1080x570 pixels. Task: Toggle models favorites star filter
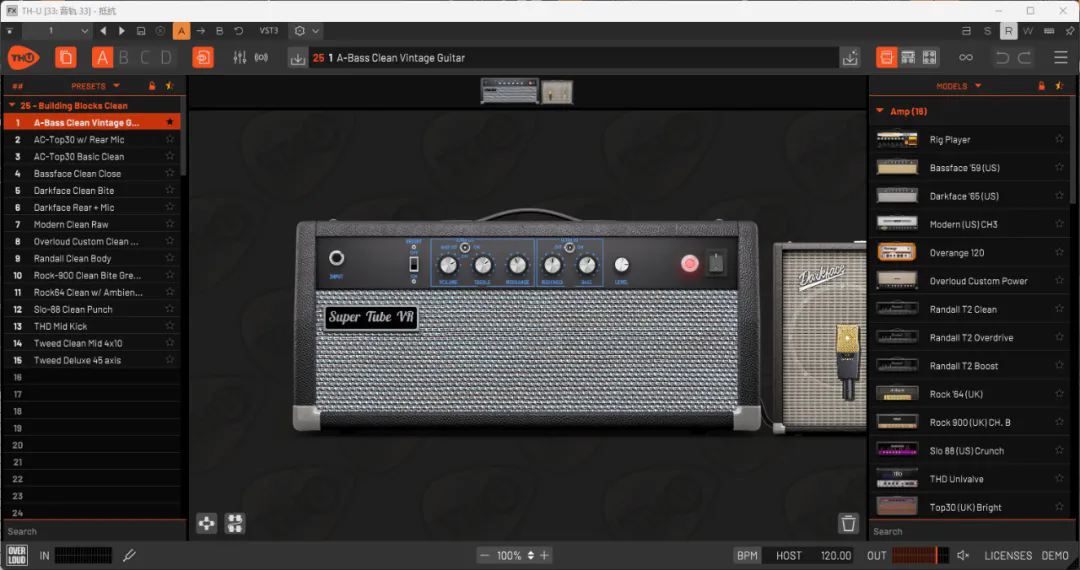[1059, 86]
